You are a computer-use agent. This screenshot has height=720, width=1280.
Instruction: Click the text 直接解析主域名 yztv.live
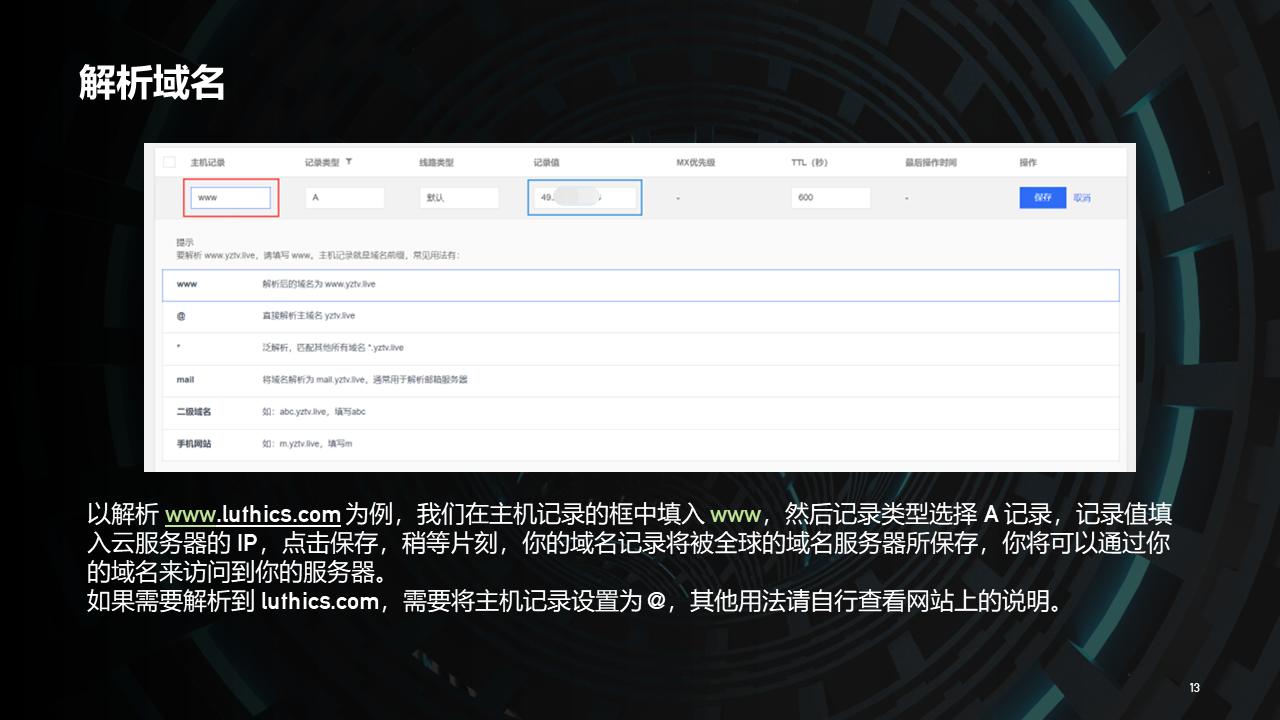(x=308, y=316)
